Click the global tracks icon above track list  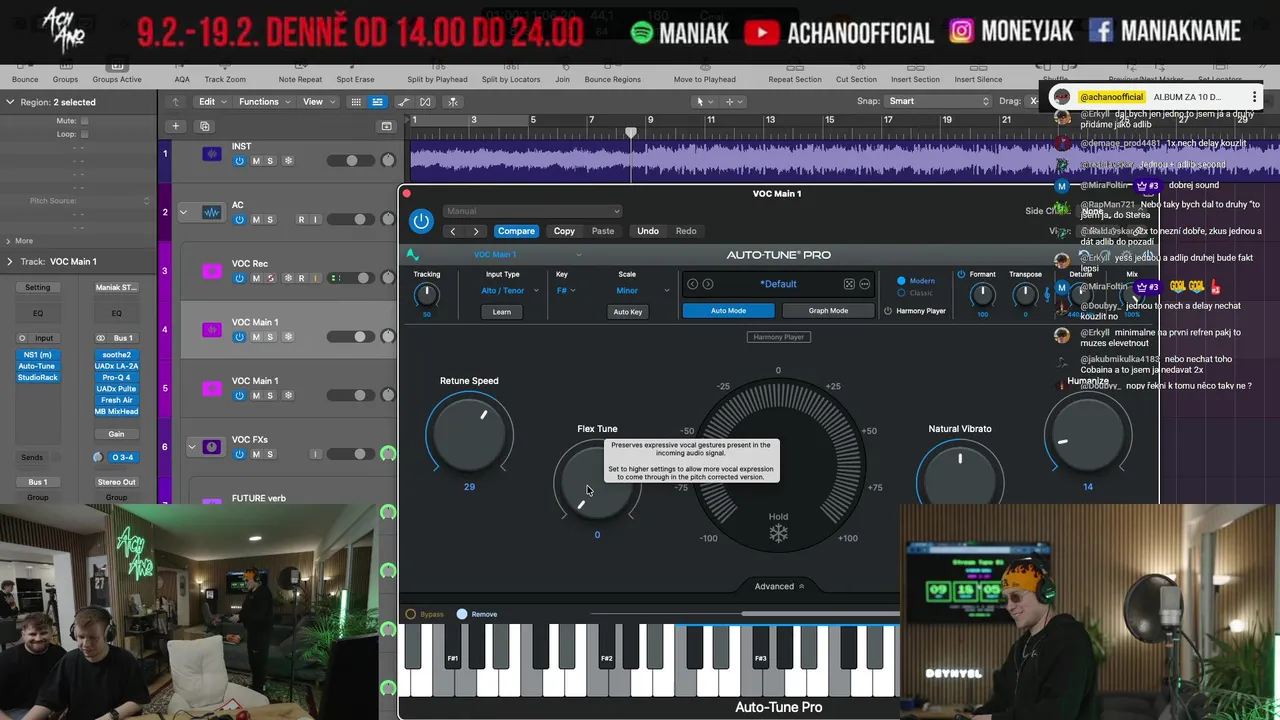pyautogui.click(x=386, y=126)
